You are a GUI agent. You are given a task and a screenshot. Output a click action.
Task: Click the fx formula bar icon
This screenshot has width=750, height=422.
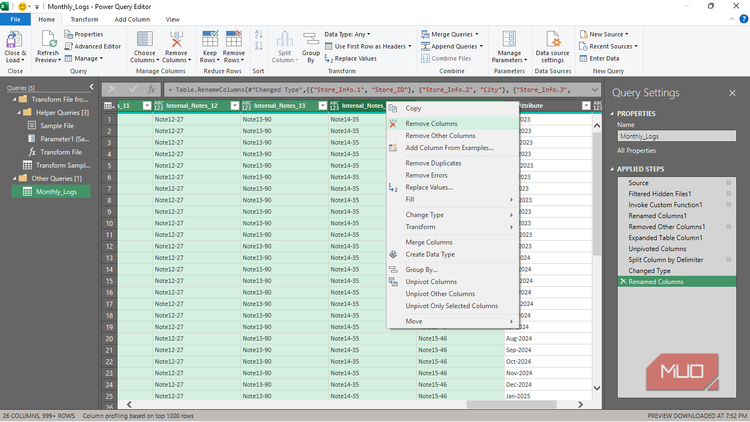pyautogui.click(x=151, y=89)
